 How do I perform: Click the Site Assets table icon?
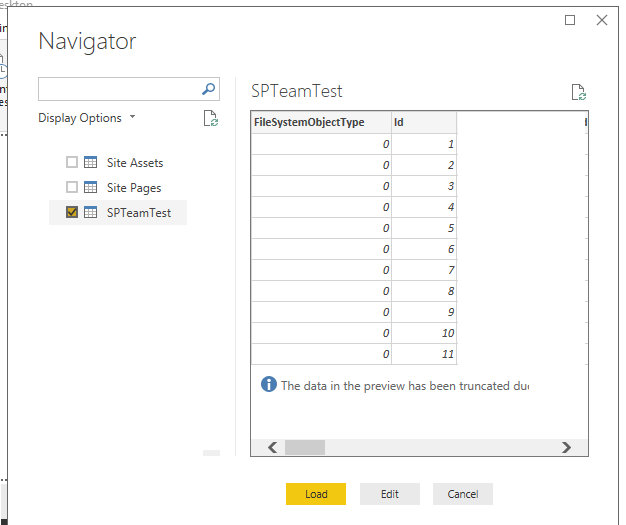pyautogui.click(x=90, y=162)
